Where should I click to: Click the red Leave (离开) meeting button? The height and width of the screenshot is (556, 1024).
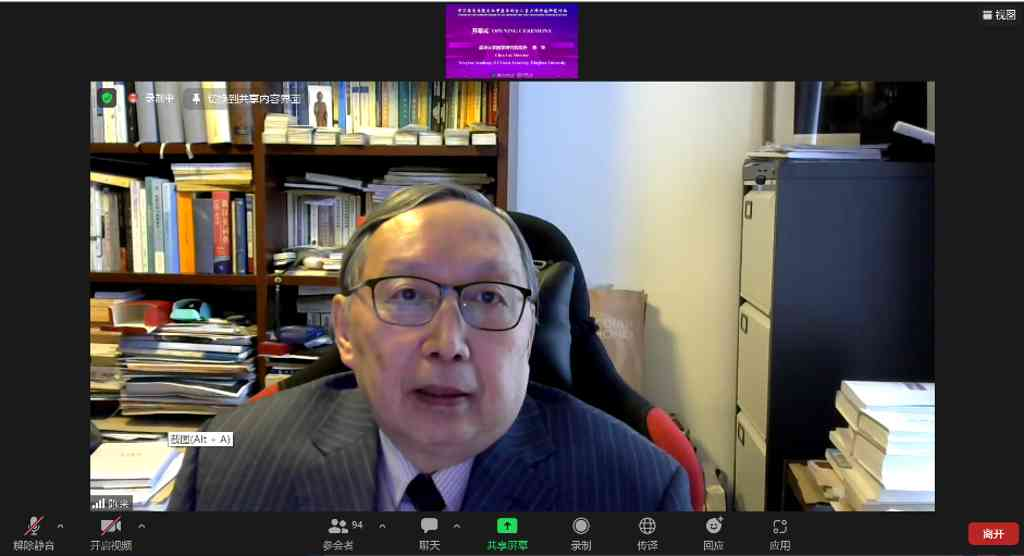click(993, 534)
